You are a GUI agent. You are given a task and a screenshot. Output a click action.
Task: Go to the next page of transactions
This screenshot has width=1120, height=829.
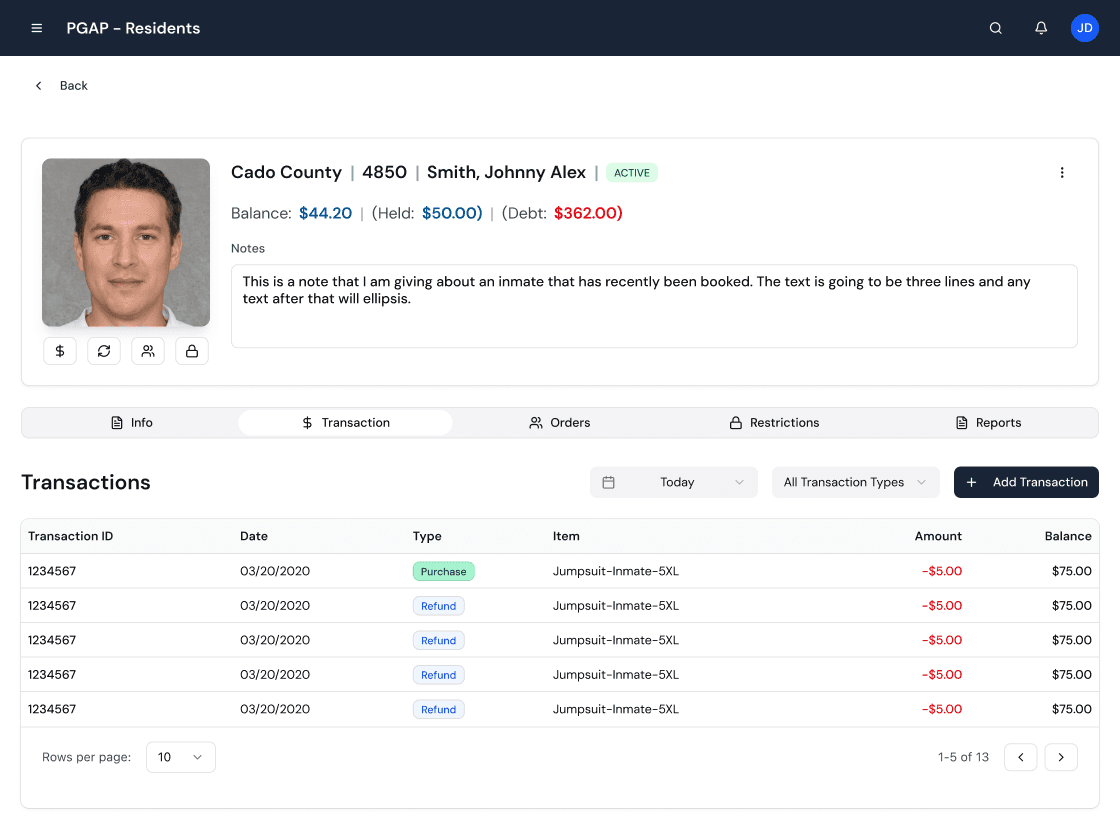1061,757
